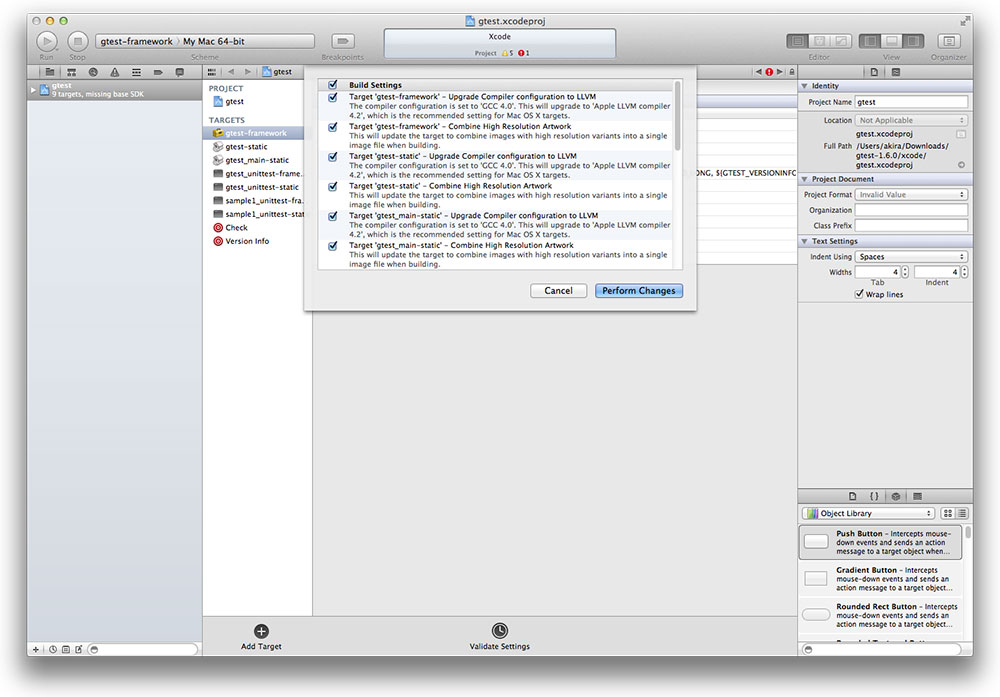
Task: Click the Project Name field
Action: [x=911, y=102]
